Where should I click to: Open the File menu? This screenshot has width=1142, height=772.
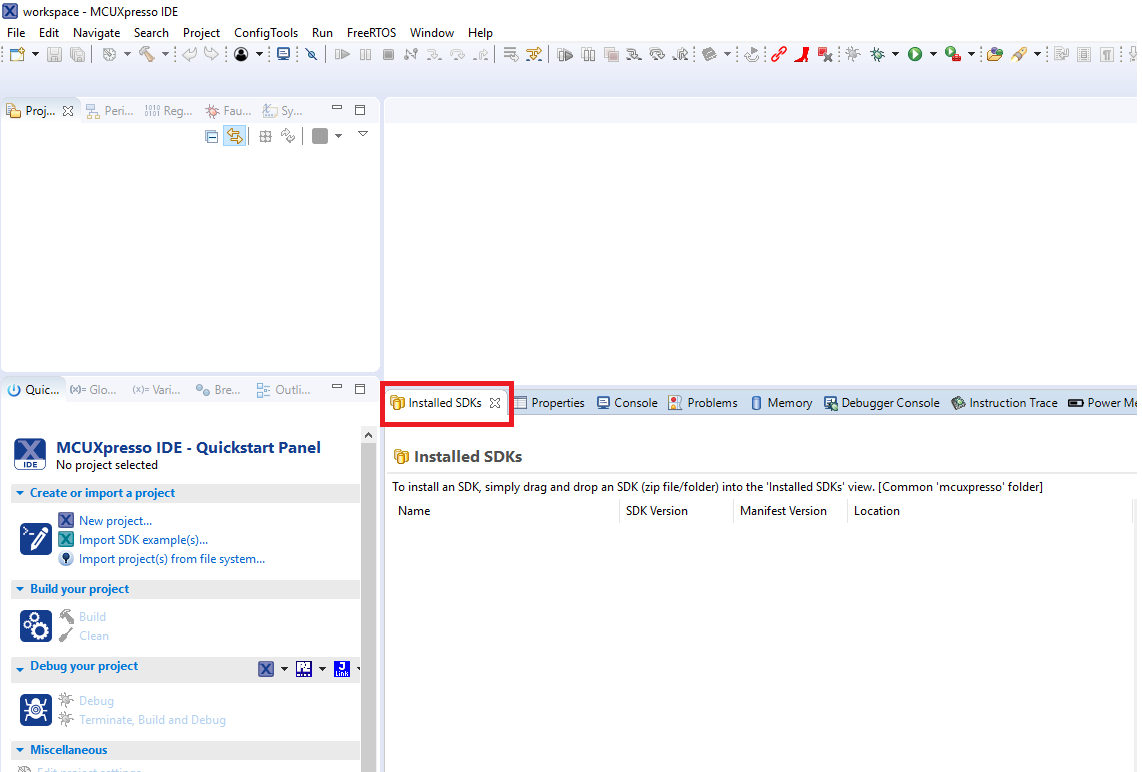[16, 33]
